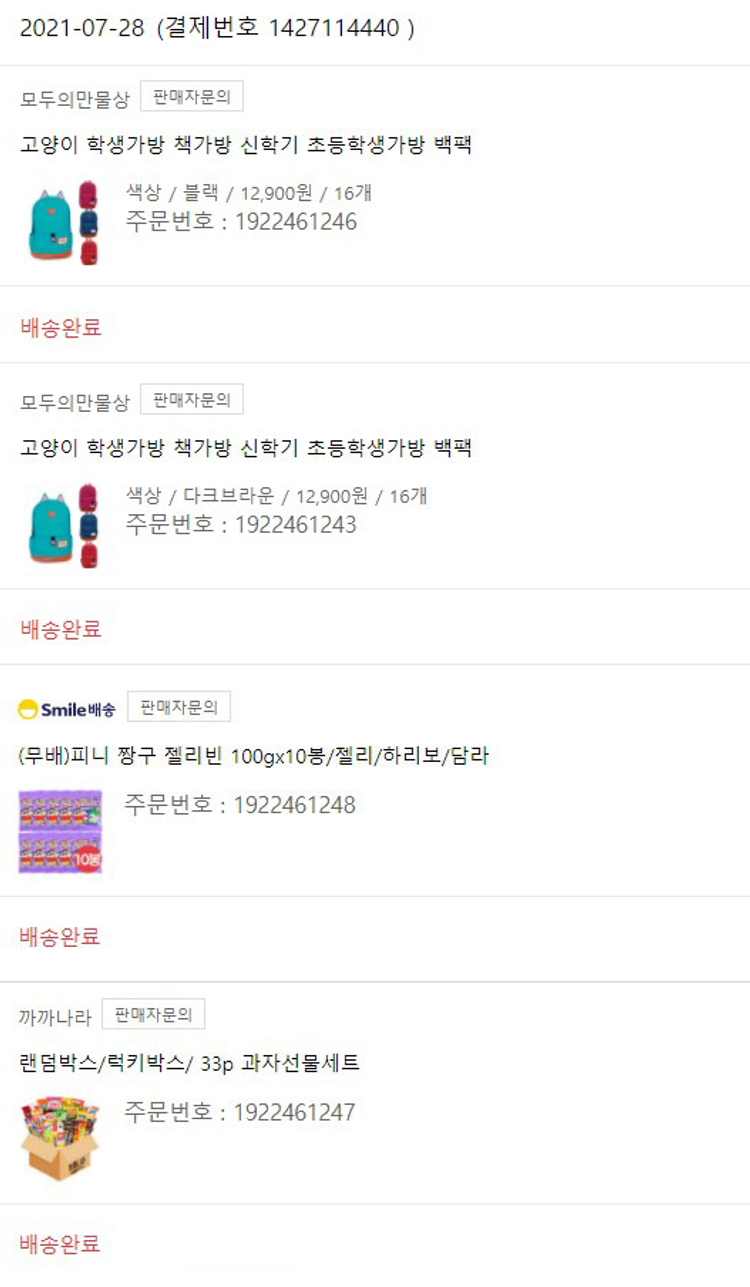Open the jelly bean 10-pack thumbnail
The width and height of the screenshot is (750, 1287).
tap(60, 831)
